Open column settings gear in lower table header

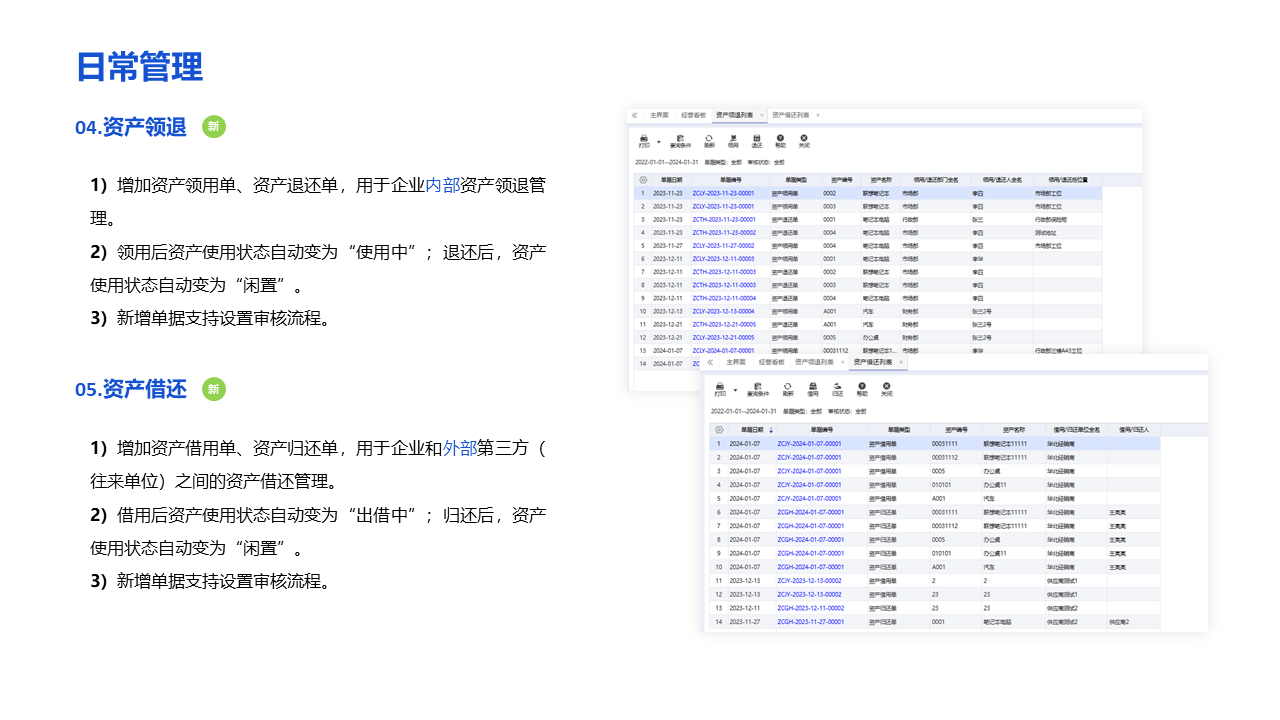[717, 430]
